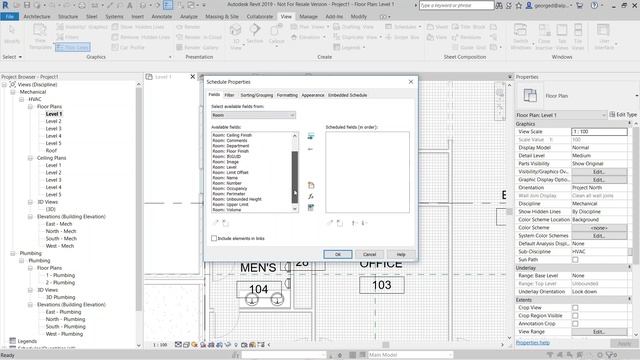Collapse the HVAC Floor Plans node

pos(30,107)
